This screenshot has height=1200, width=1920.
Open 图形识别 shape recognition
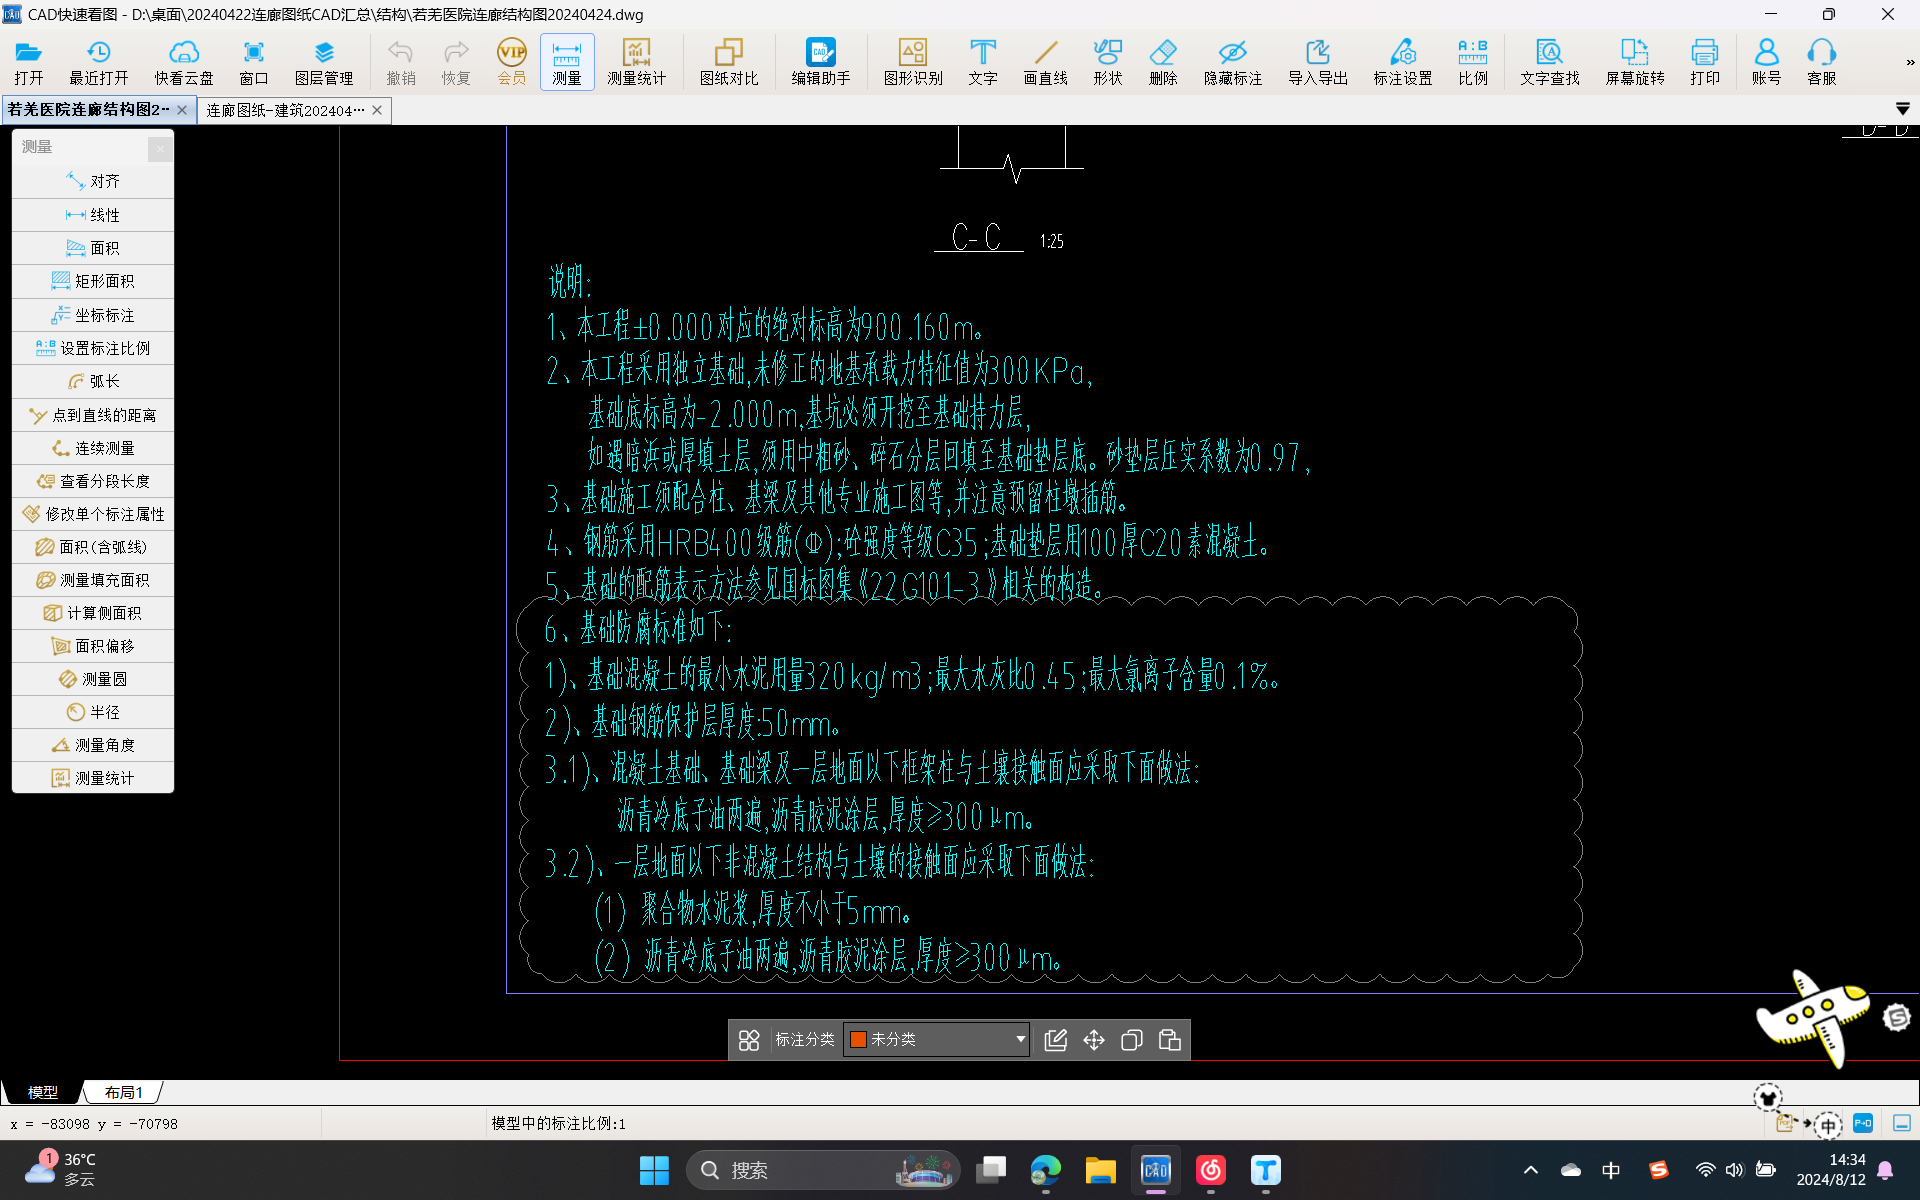913,62
